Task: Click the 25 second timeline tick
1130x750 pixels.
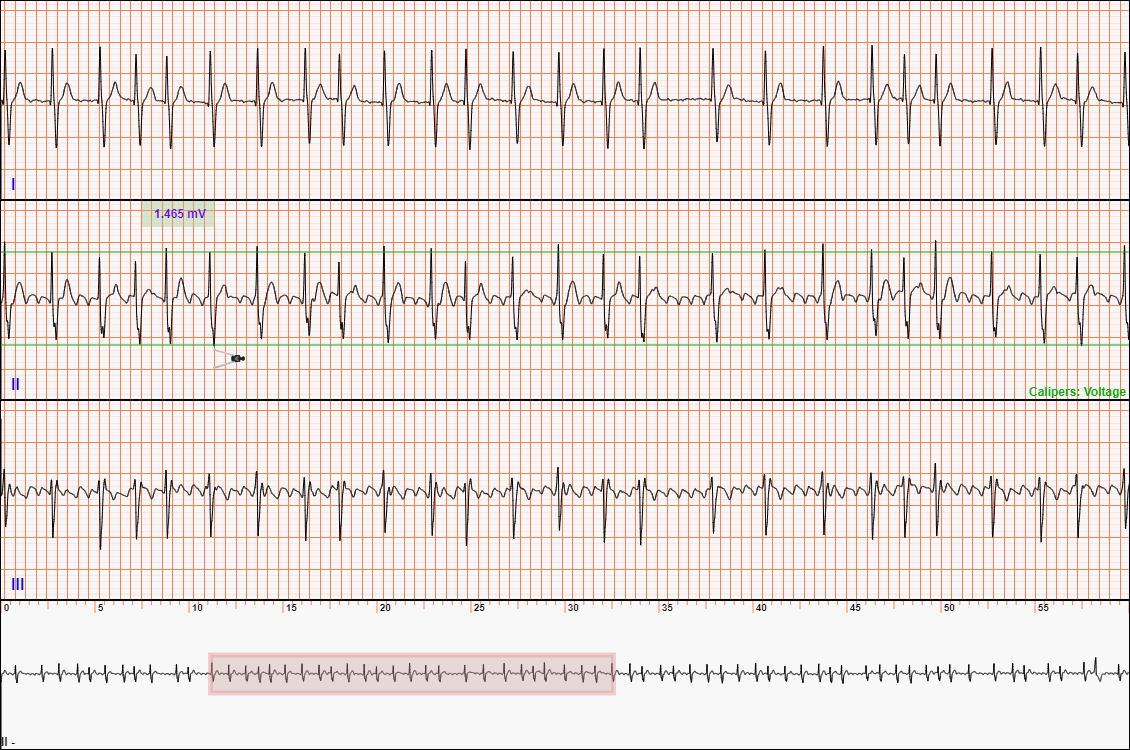Action: pyautogui.click(x=478, y=607)
